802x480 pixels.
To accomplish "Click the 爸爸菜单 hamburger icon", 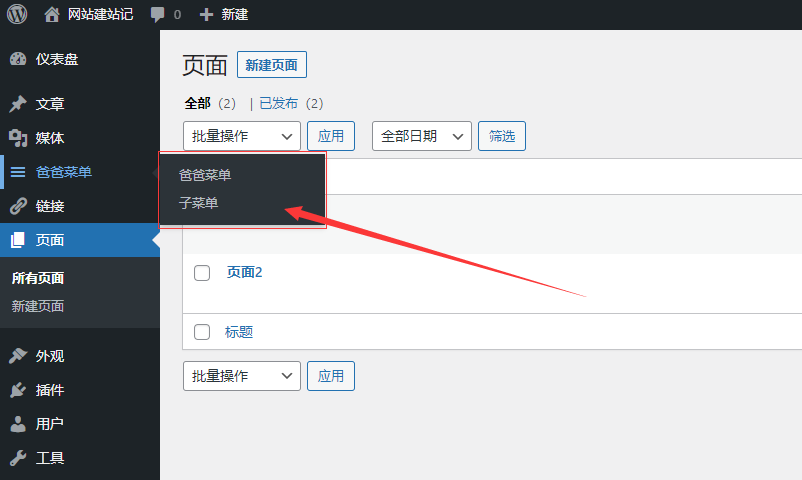I will (x=18, y=172).
